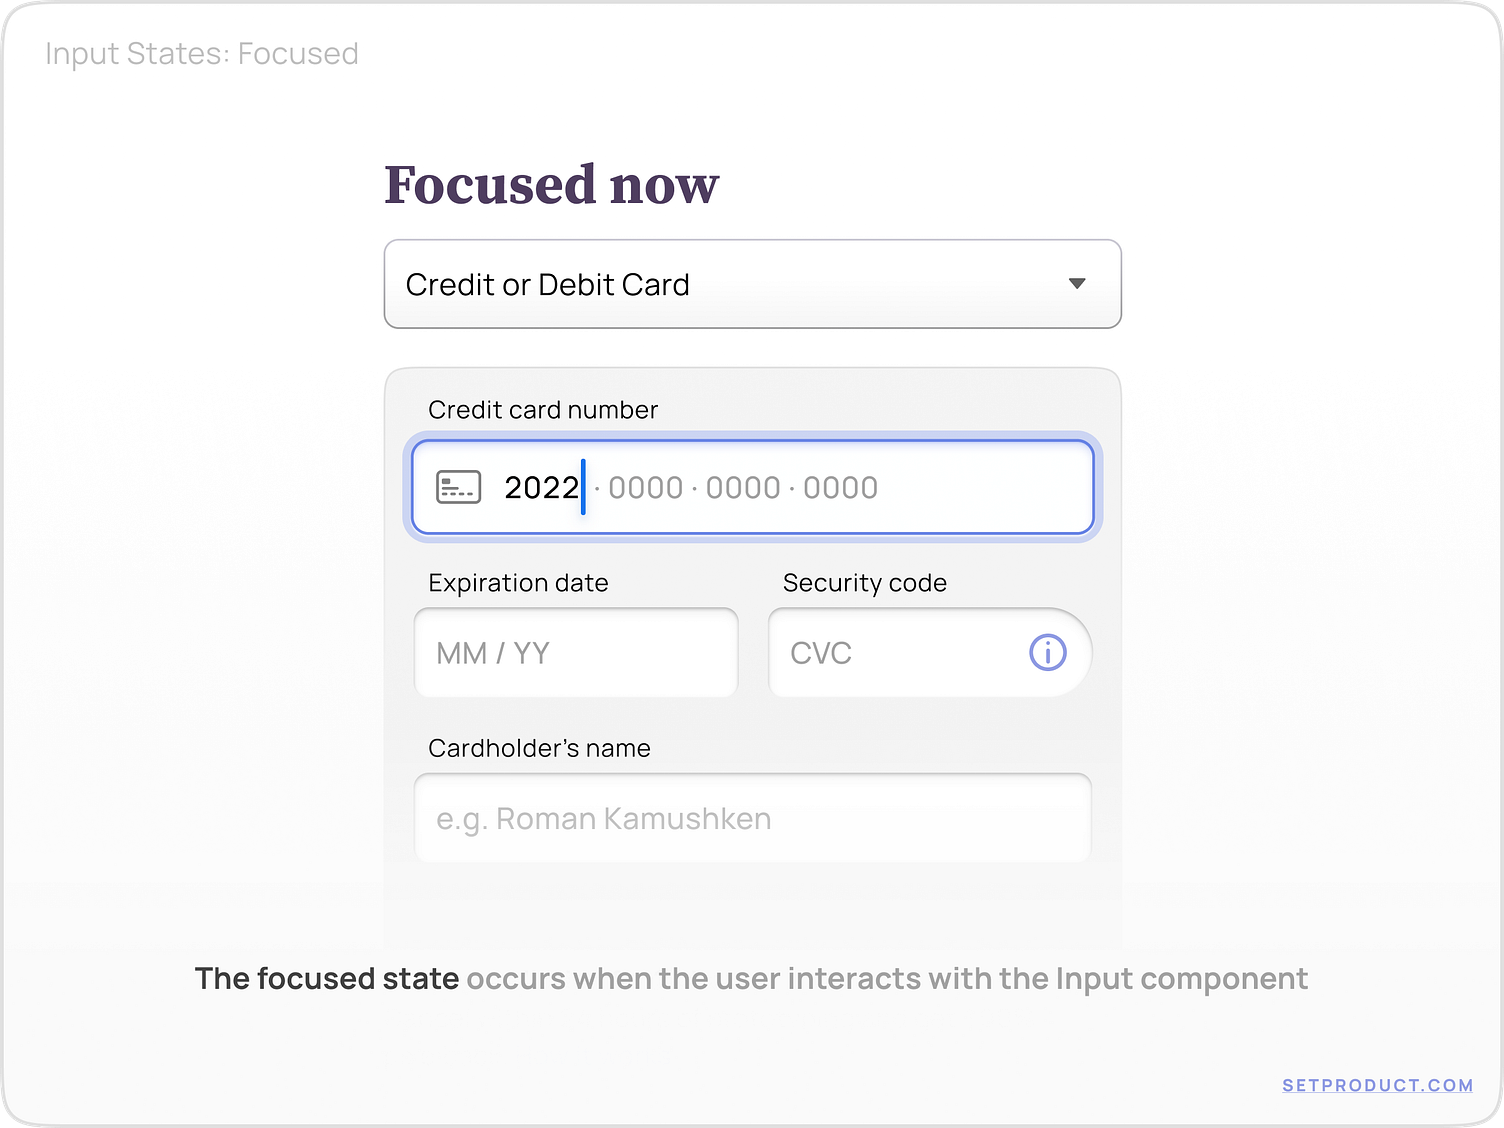Select the Expiration date MM / YY field
This screenshot has width=1504, height=1128.
coord(575,653)
